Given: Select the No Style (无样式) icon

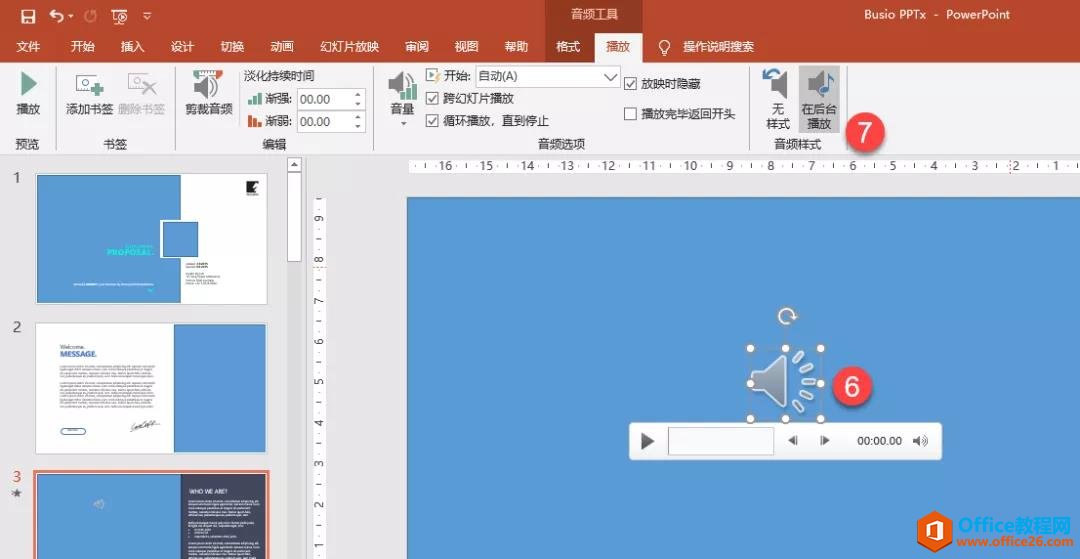Looking at the screenshot, I should (x=777, y=100).
